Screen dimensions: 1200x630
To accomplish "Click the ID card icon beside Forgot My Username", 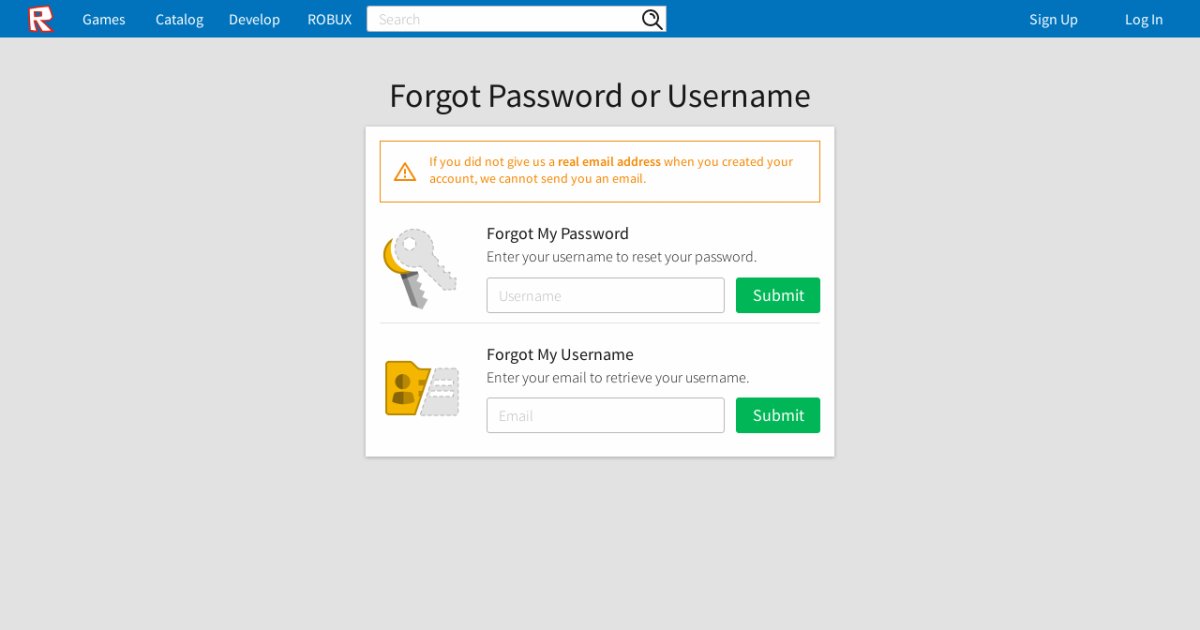I will (422, 388).
